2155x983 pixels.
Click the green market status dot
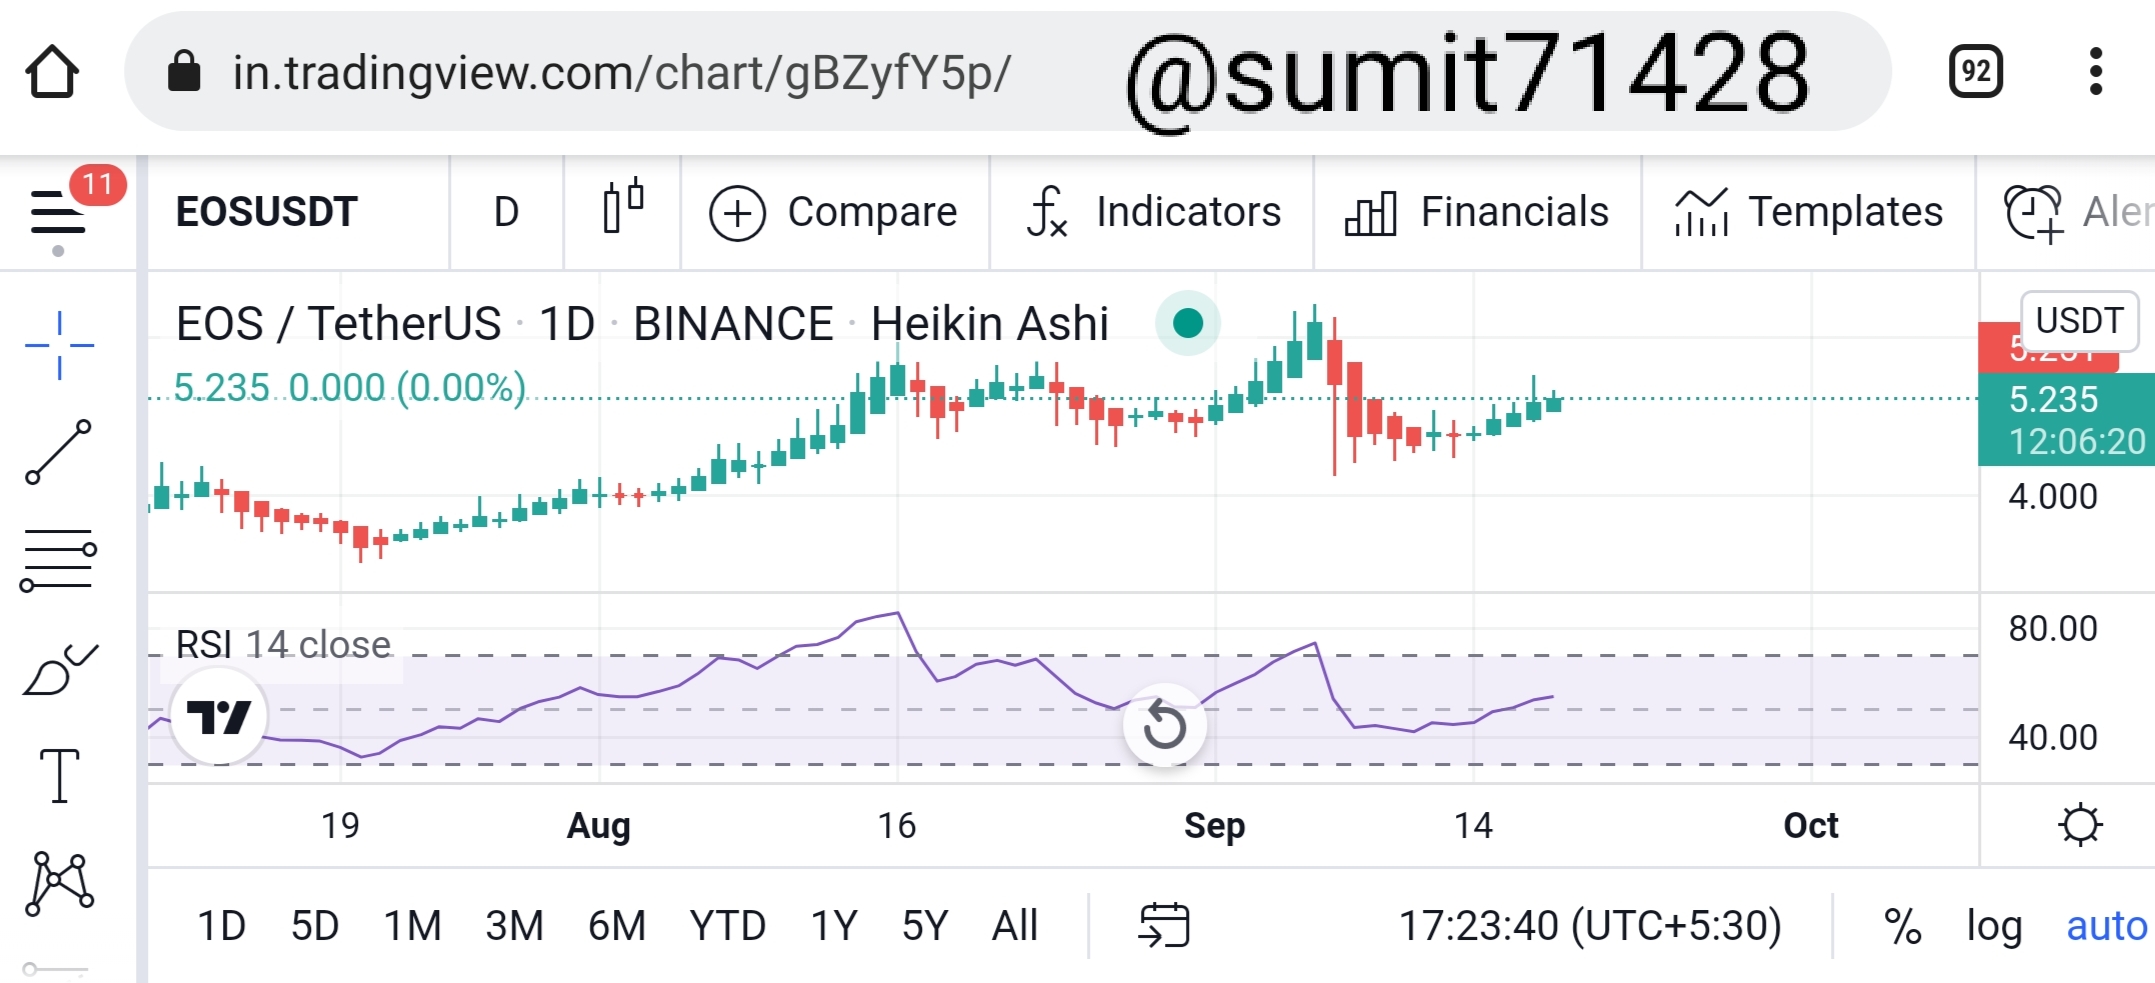1188,323
